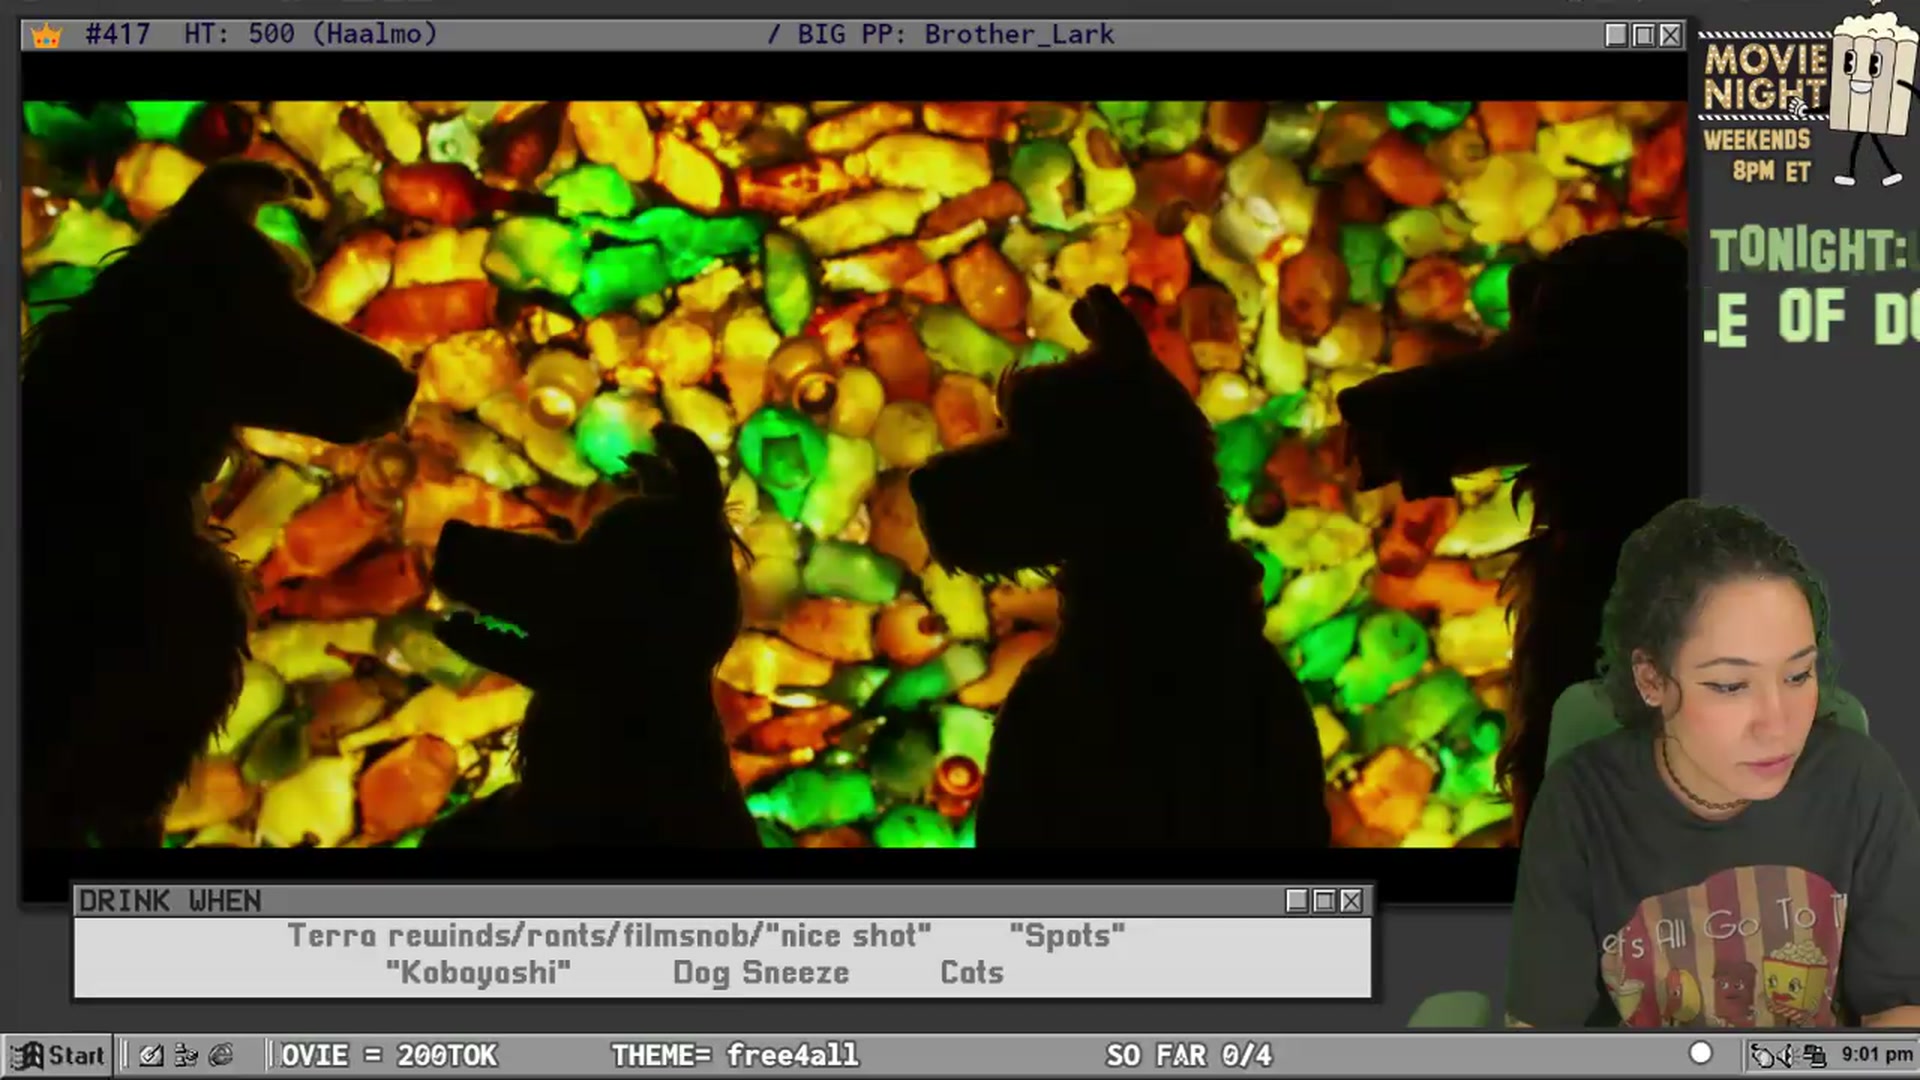
Task: Click the "Spots" drink rule text
Action: 1067,936
